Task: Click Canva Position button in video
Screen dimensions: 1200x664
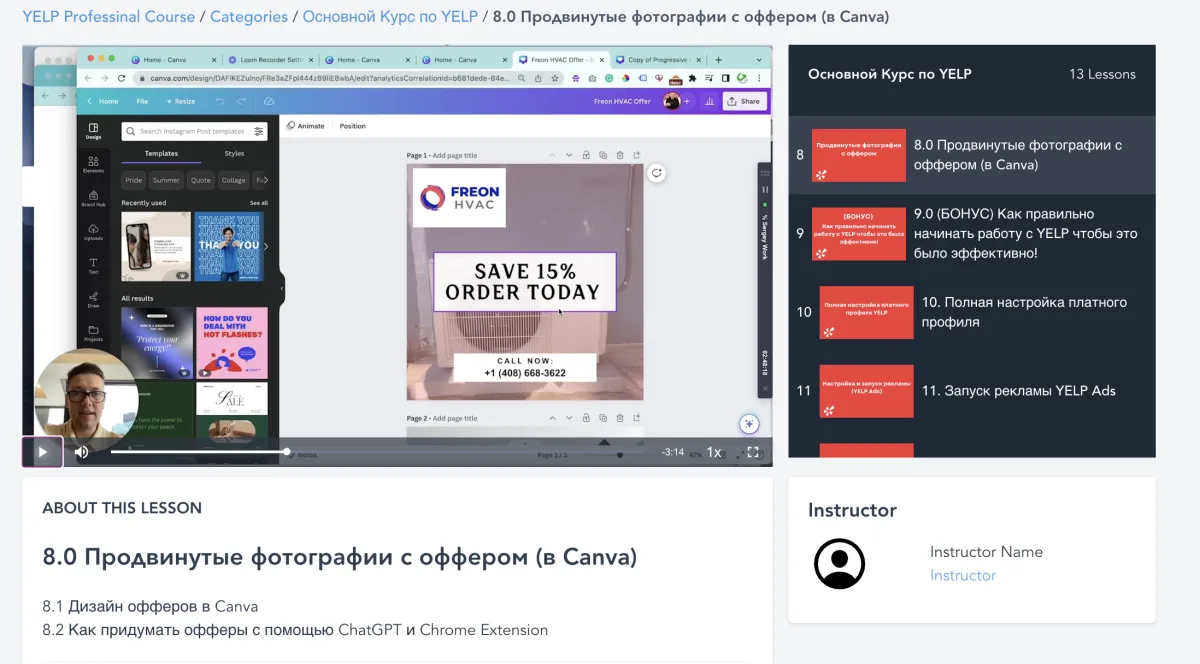Action: click(x=352, y=126)
